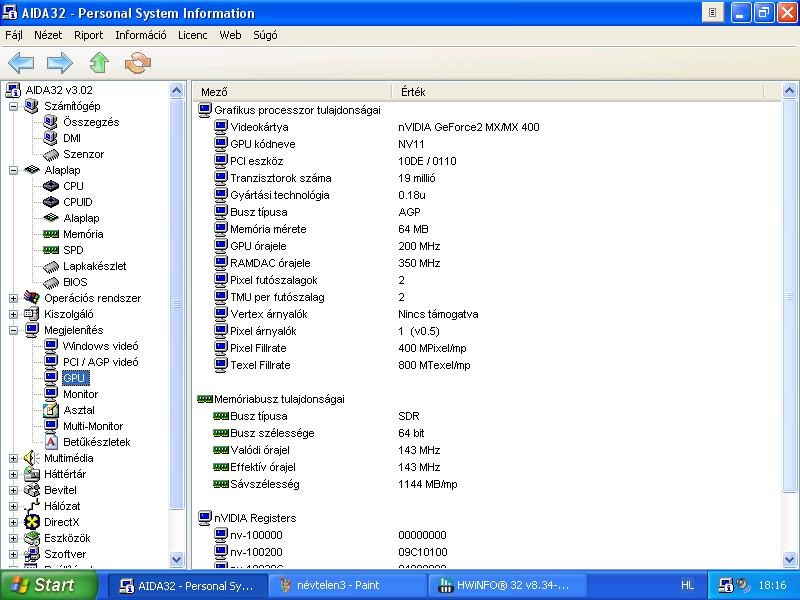Select the SPD memory icon entry
The width and height of the screenshot is (800, 600).
[51, 250]
